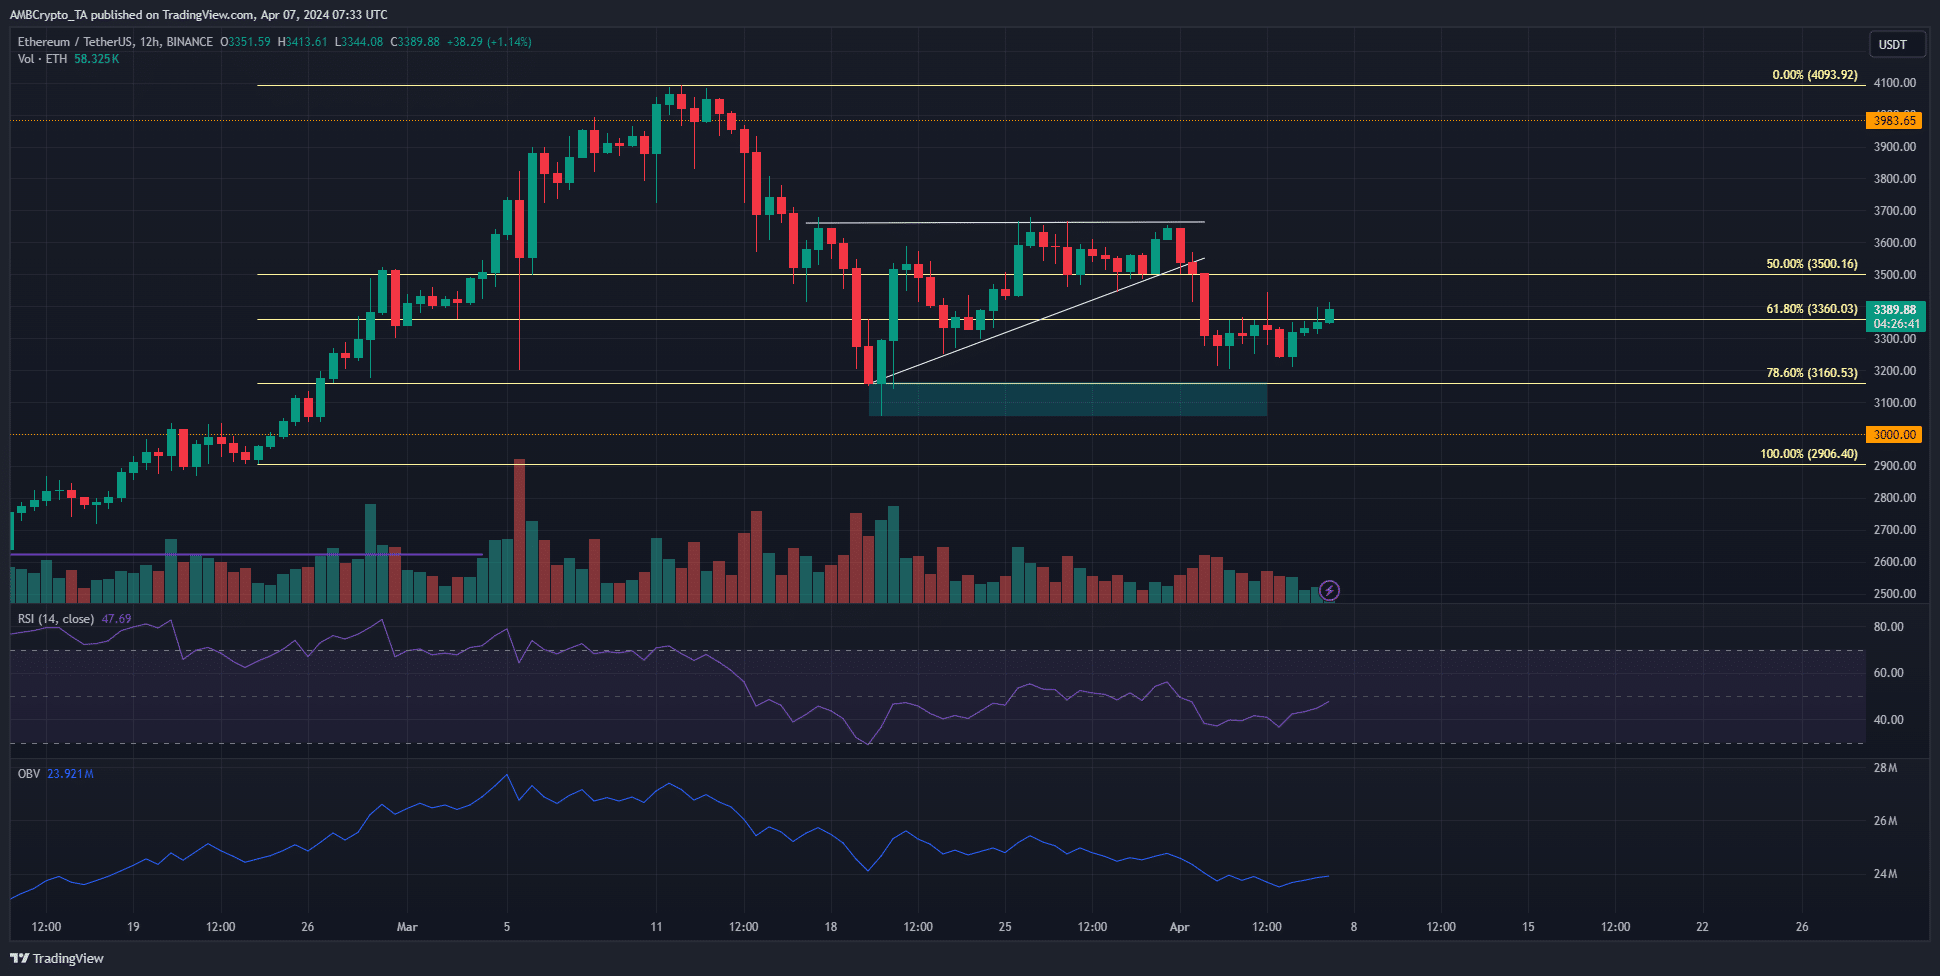Image resolution: width=1940 pixels, height=976 pixels.
Task: Click the 2500.00 price axis label
Action: [1895, 594]
